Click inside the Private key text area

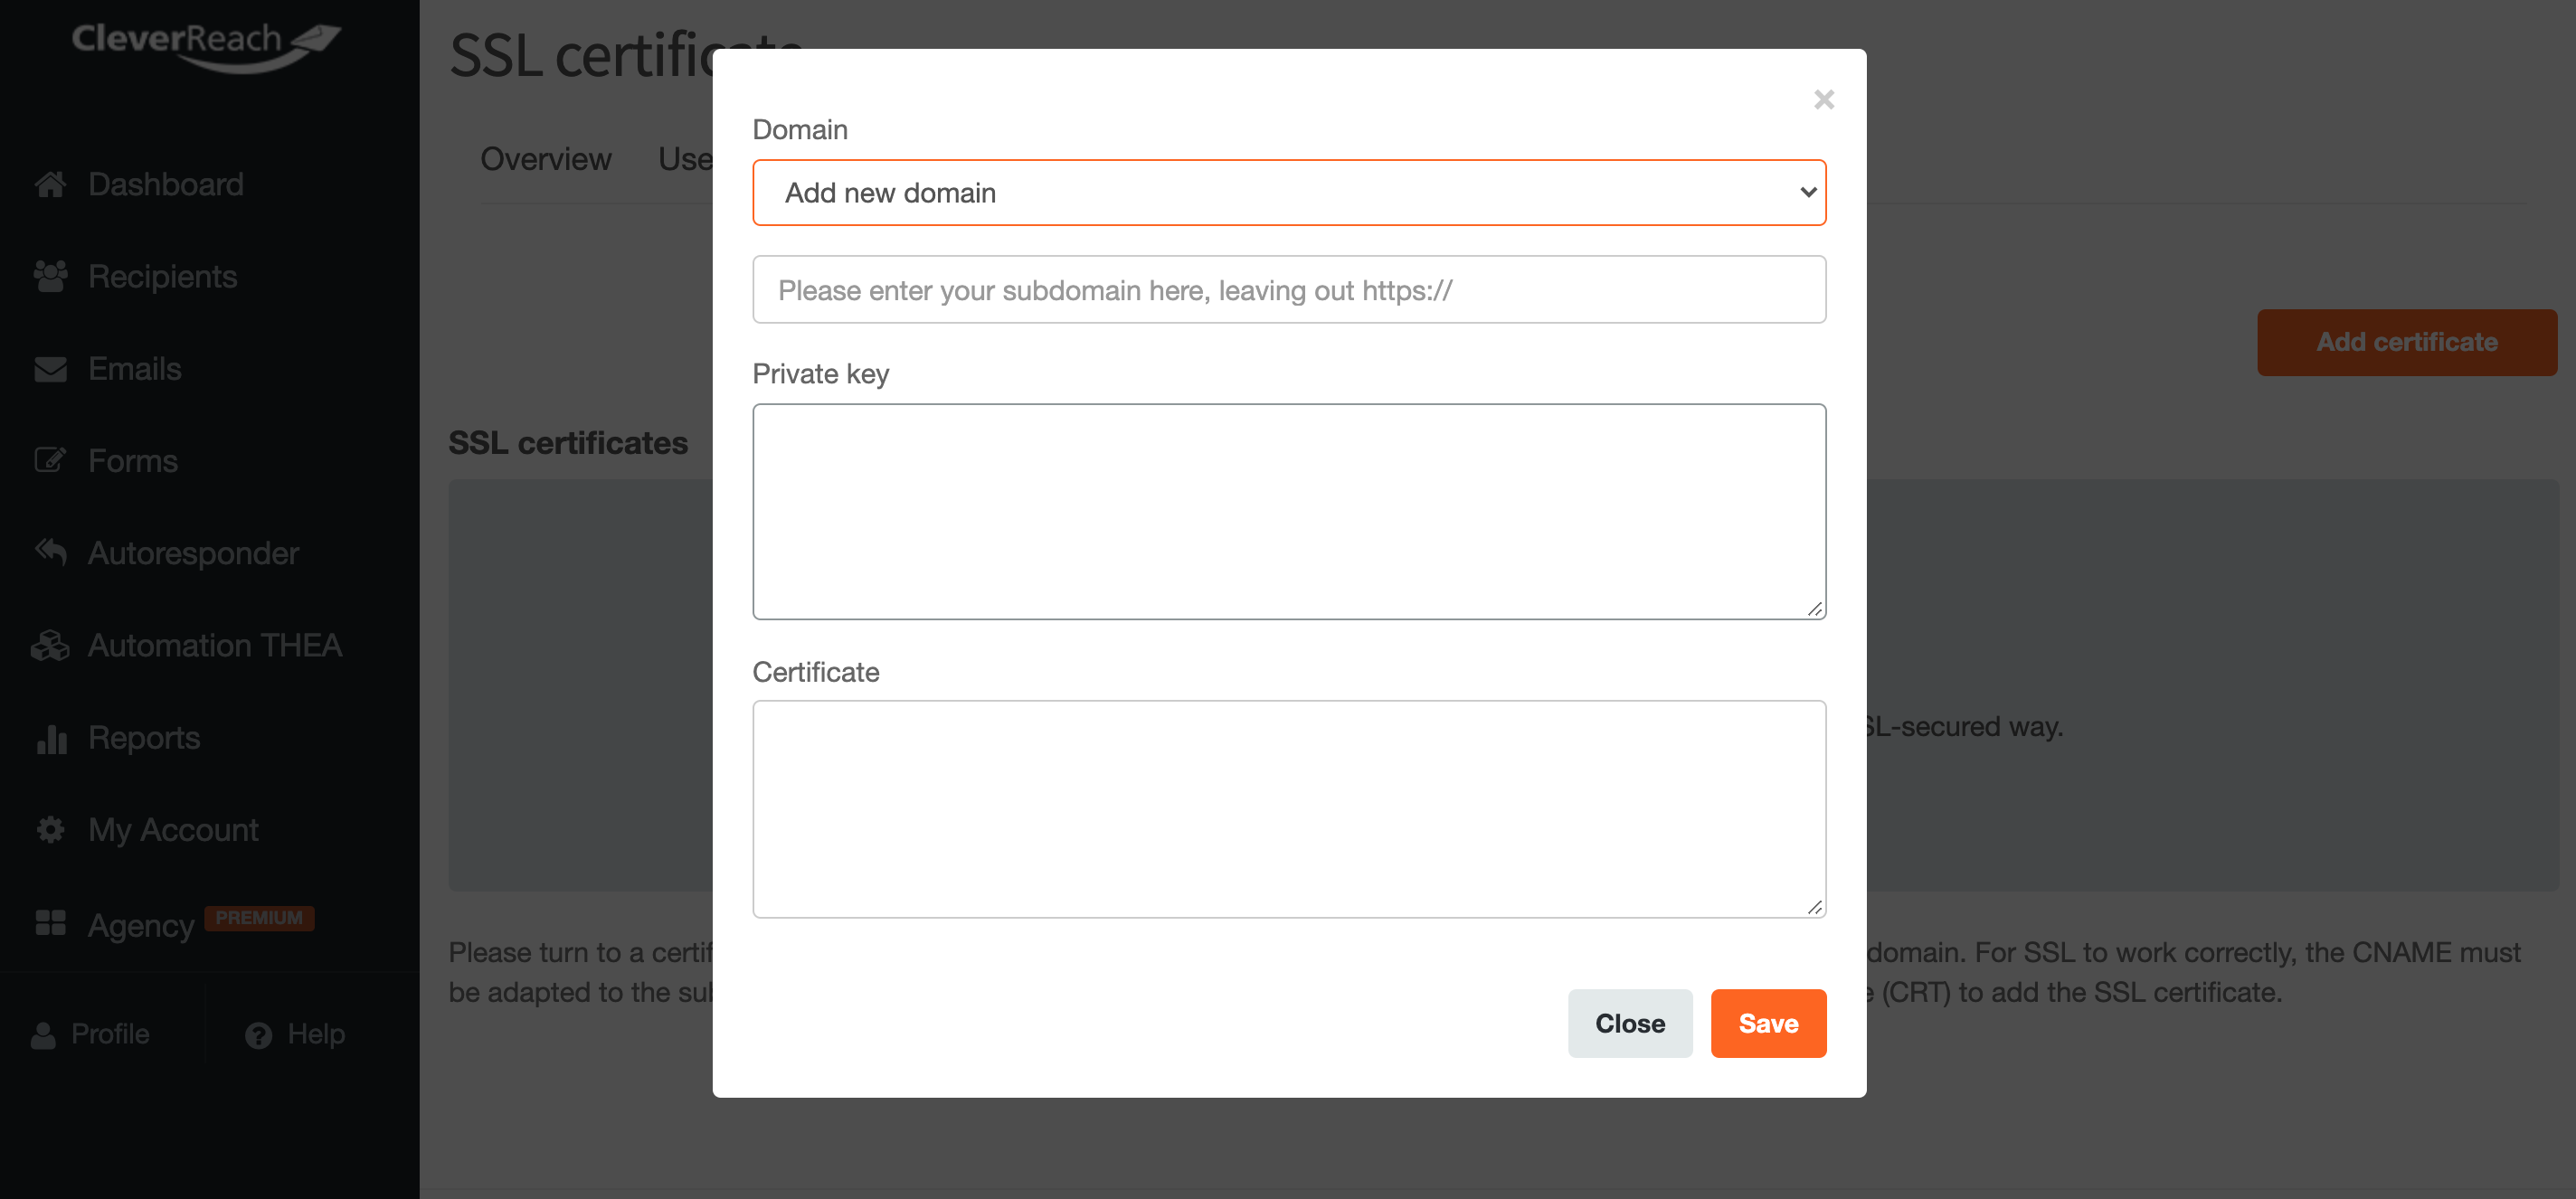[1289, 511]
